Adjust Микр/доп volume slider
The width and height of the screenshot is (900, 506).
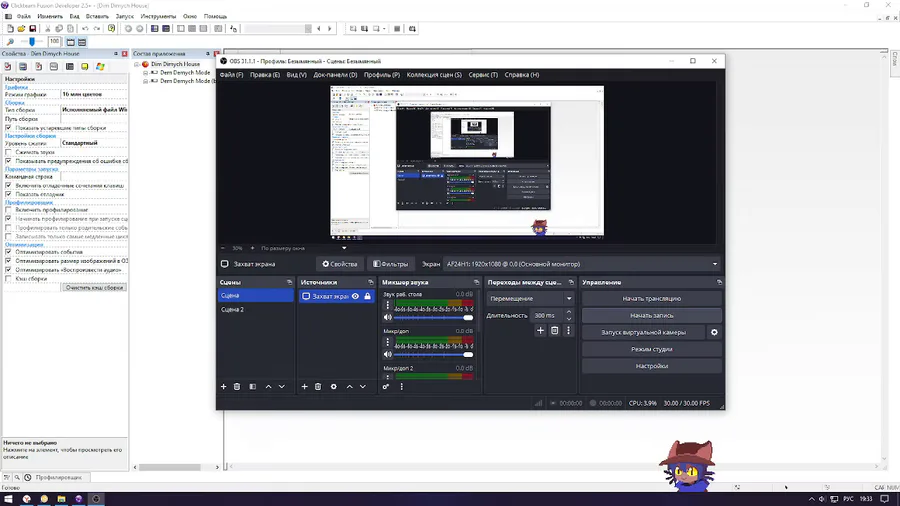433,354
